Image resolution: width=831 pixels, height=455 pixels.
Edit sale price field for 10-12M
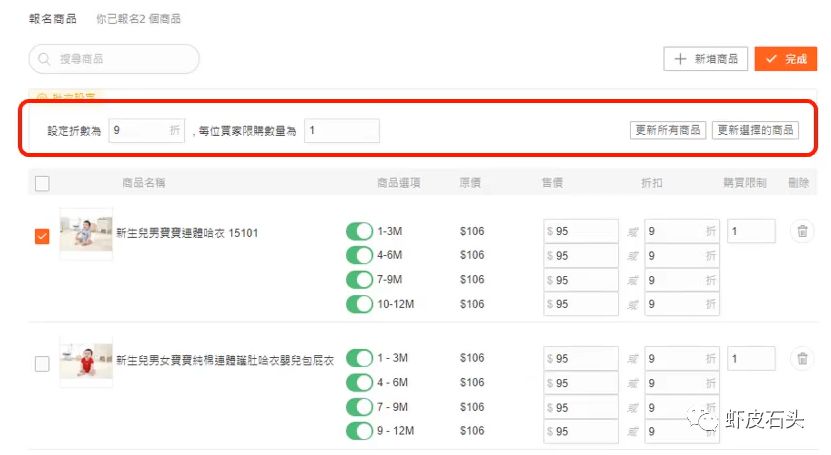click(581, 304)
